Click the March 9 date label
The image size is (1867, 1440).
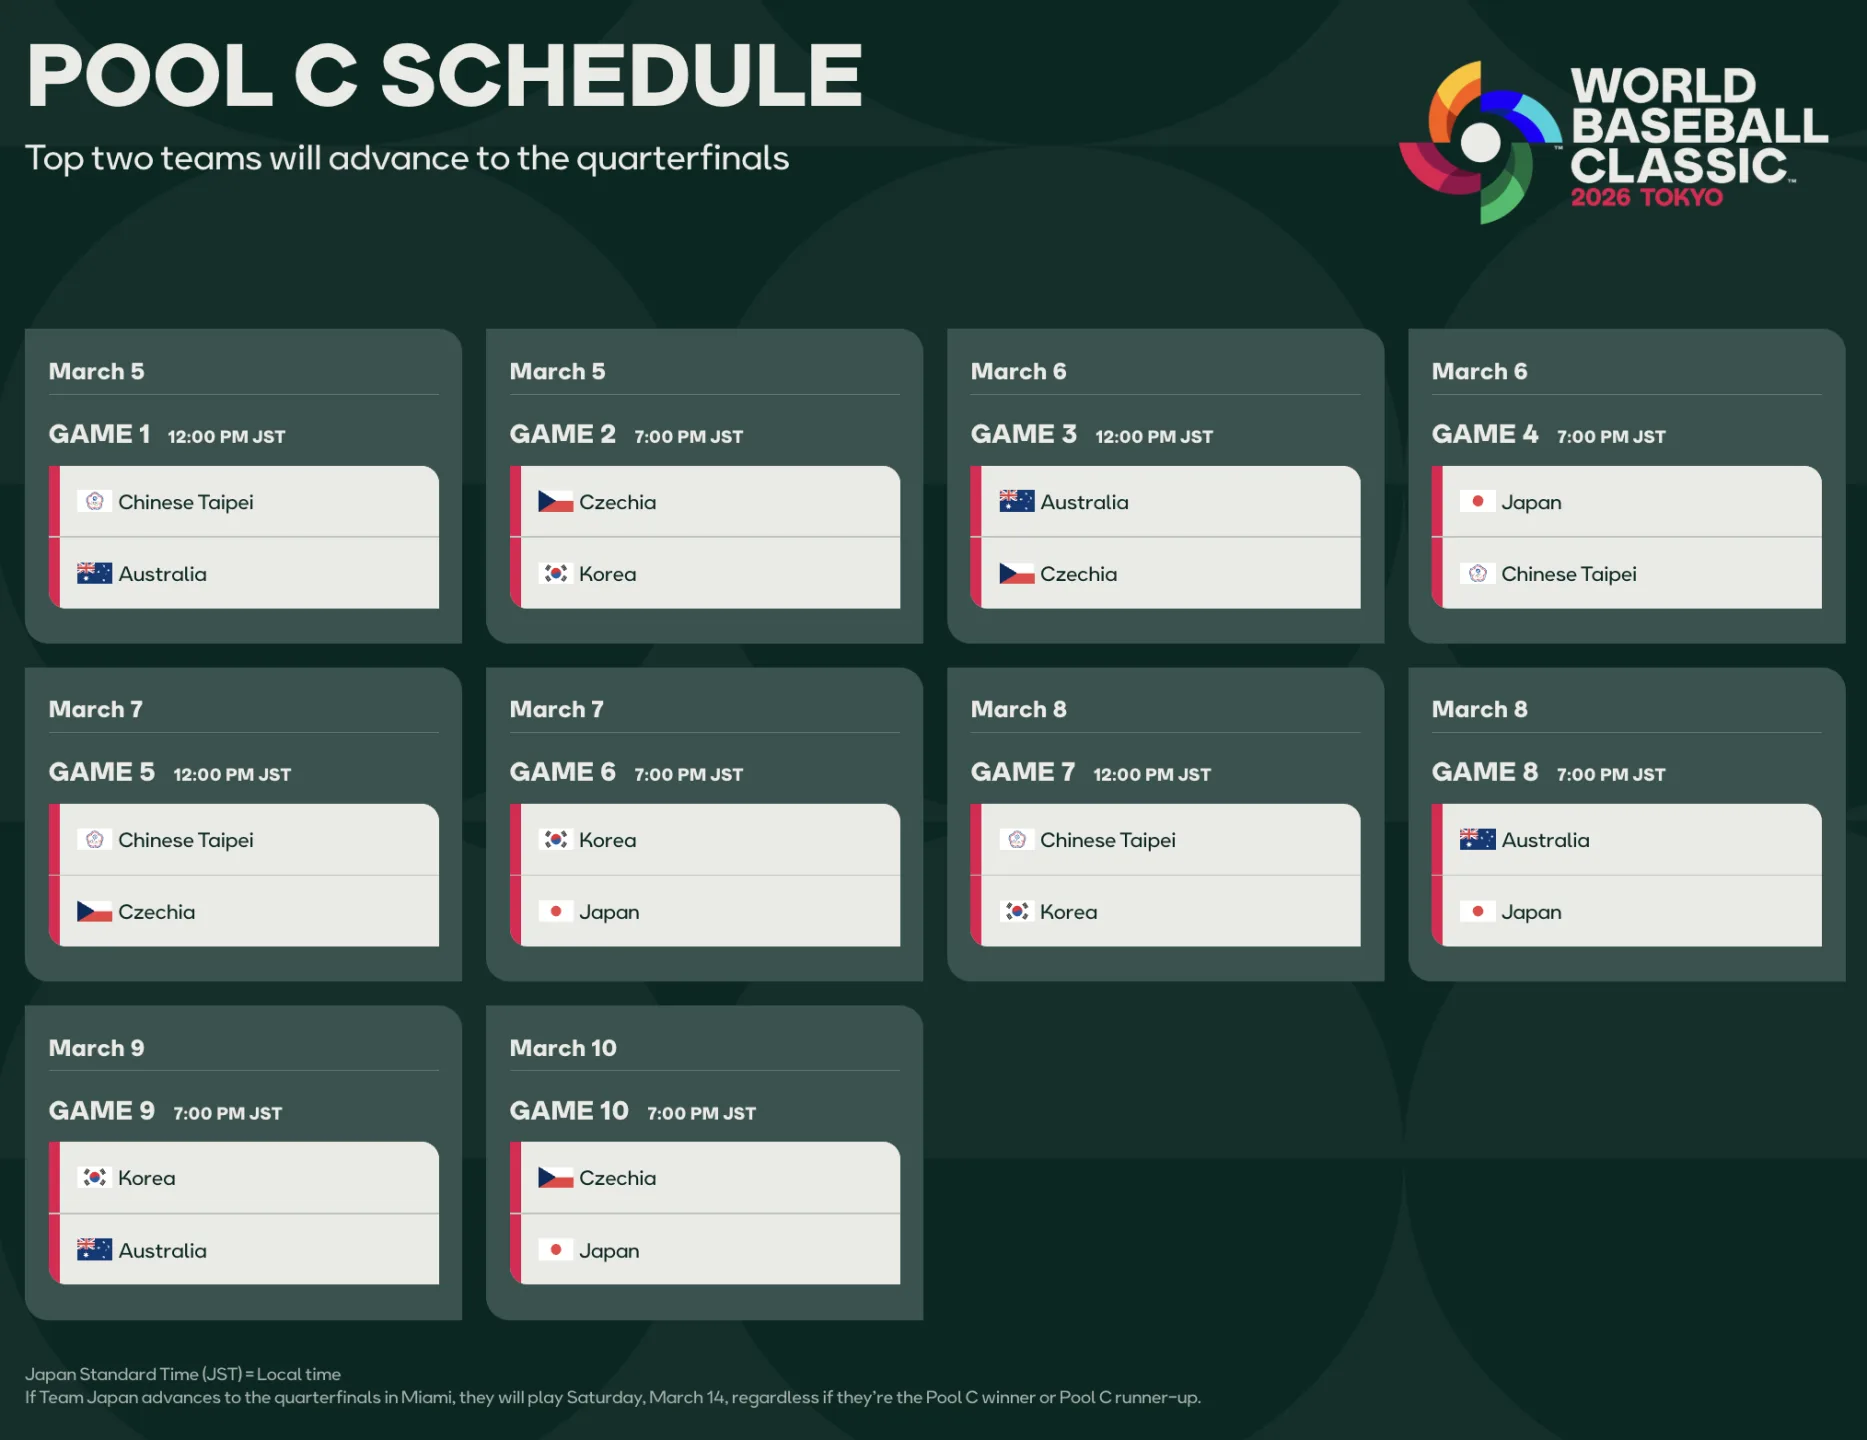[97, 1047]
